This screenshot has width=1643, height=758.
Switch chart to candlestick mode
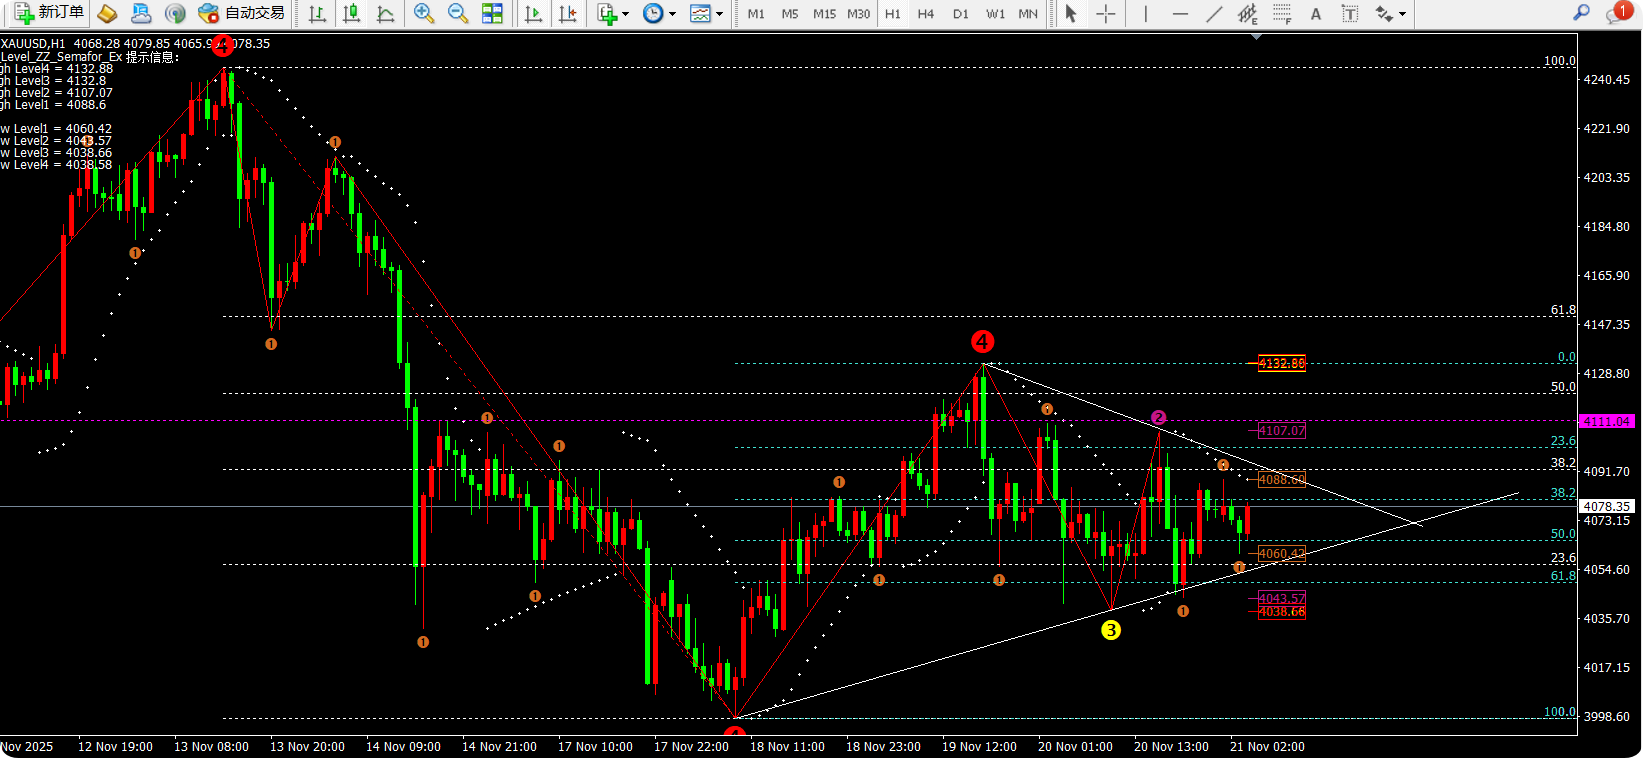pyautogui.click(x=351, y=13)
